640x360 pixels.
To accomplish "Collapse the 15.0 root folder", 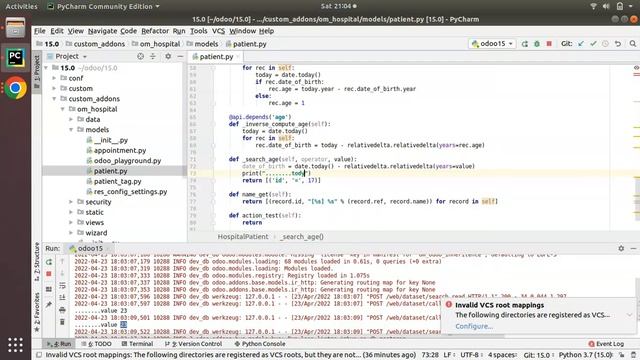I will 46,68.
